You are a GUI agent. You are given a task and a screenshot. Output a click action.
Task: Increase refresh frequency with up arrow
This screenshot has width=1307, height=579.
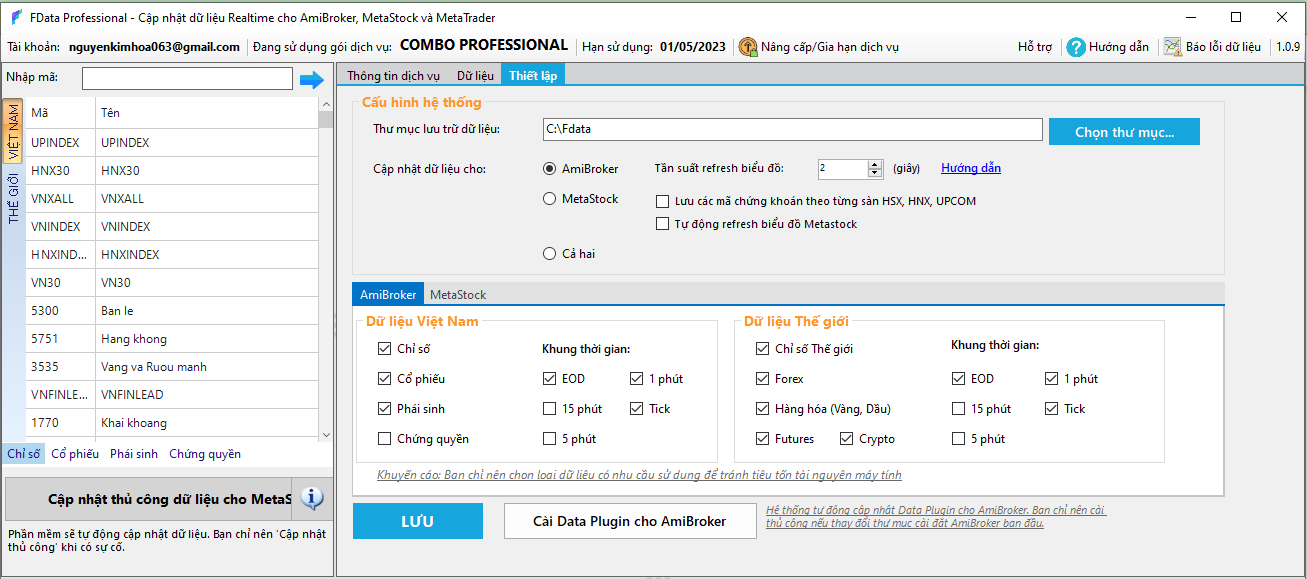tap(875, 164)
